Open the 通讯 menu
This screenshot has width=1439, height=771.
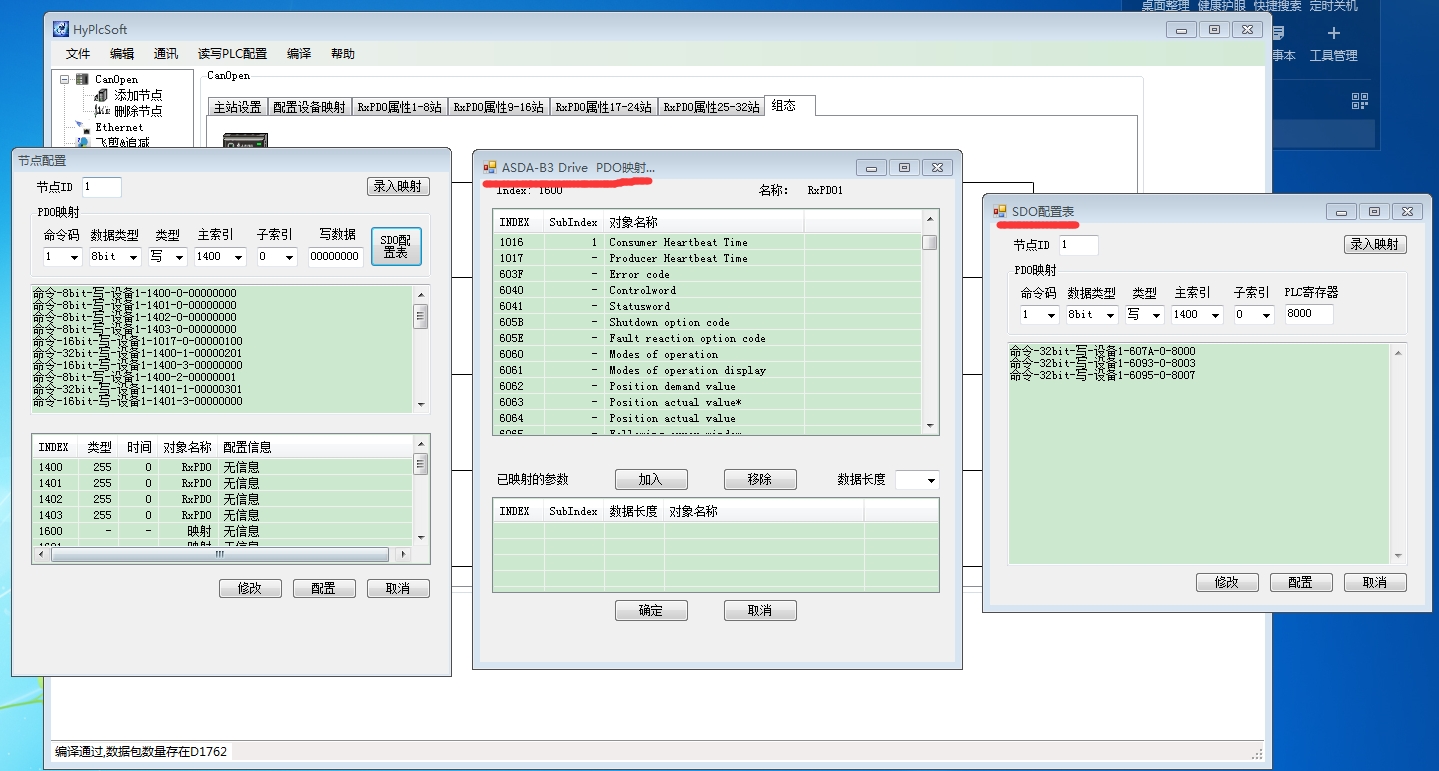(x=166, y=54)
